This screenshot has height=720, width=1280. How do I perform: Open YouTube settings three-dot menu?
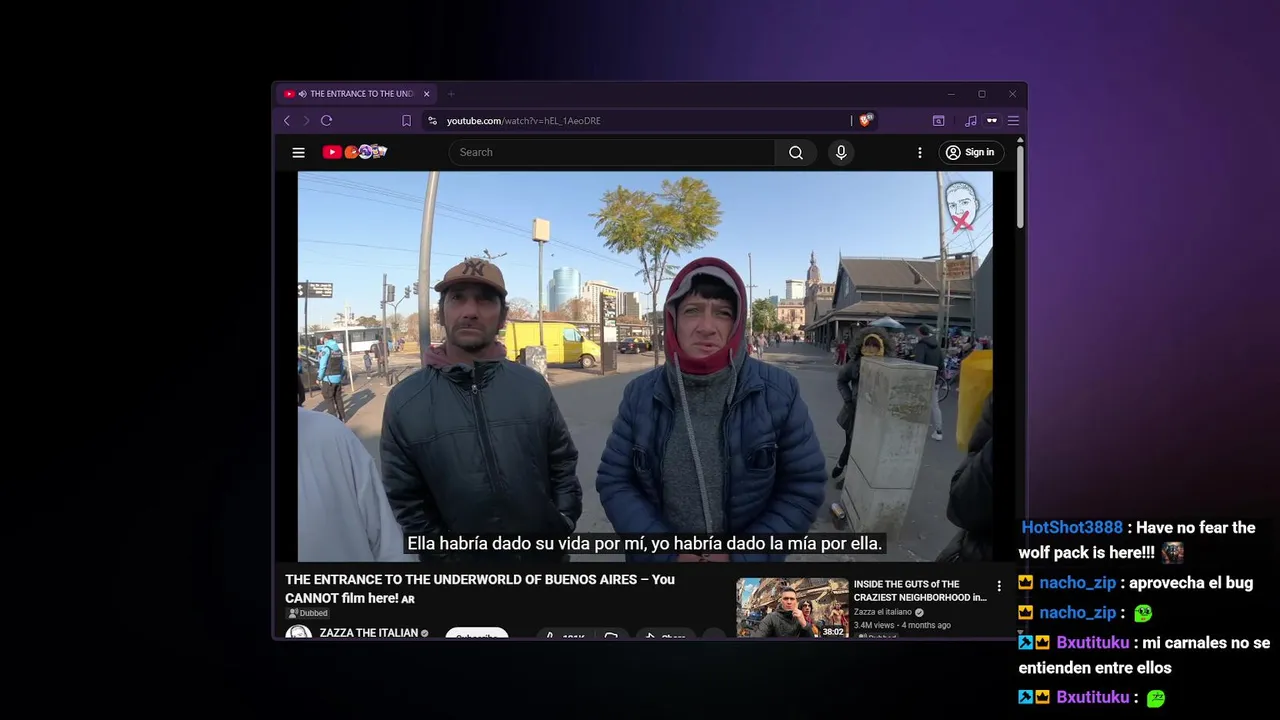[920, 152]
